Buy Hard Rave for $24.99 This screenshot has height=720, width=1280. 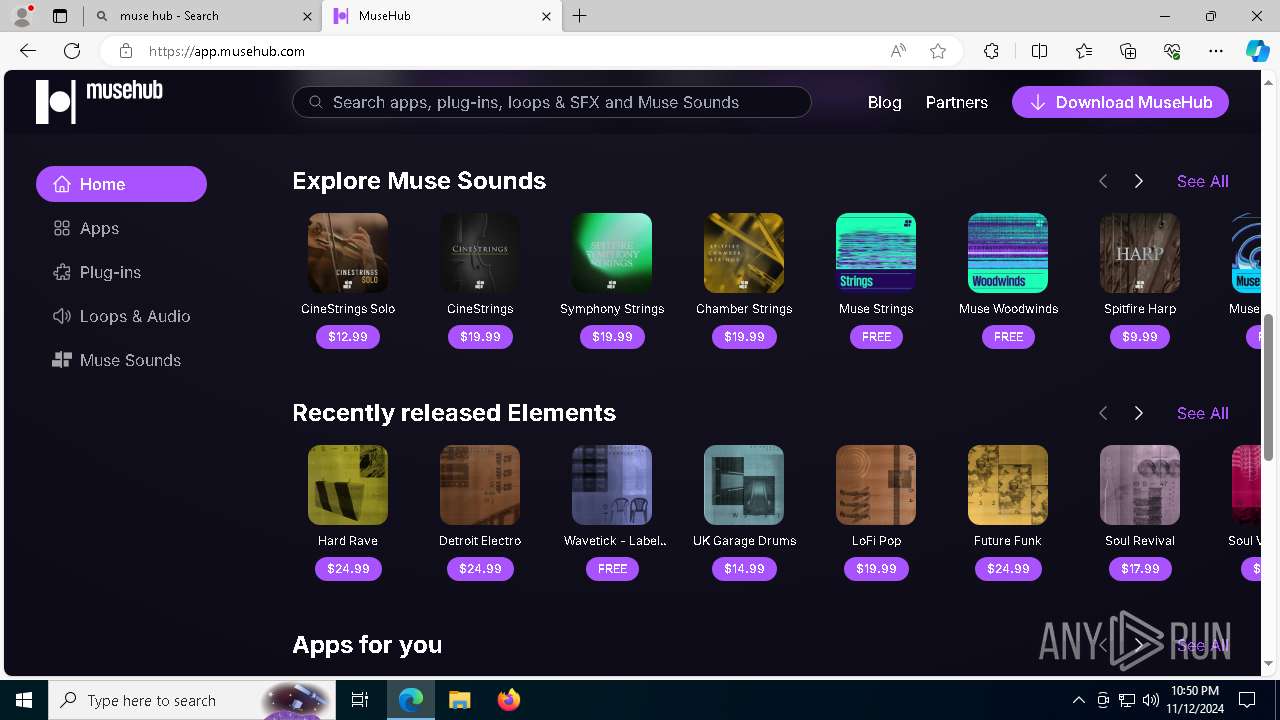coord(348,569)
